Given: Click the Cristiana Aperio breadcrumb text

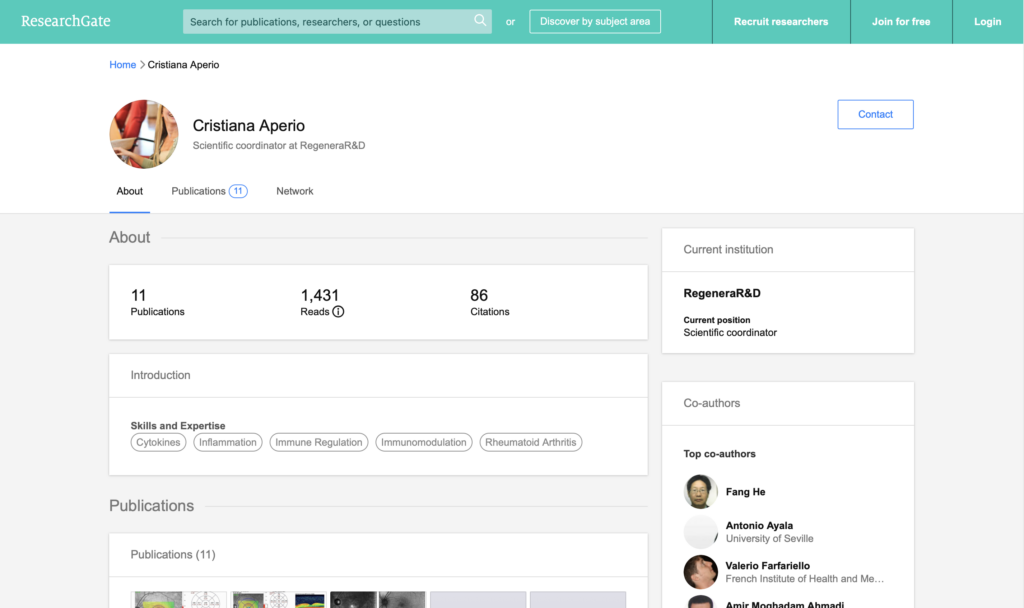Looking at the screenshot, I should point(183,65).
